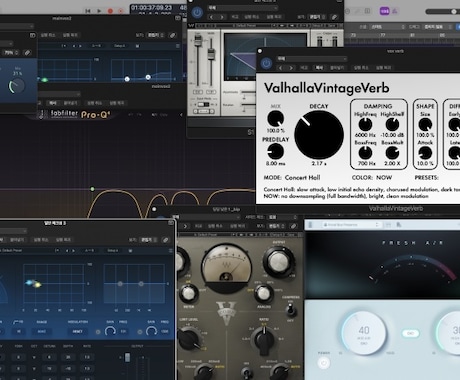
Task: Open the PRESETS menu in ValhallaVintageVerb
Action: [426, 178]
